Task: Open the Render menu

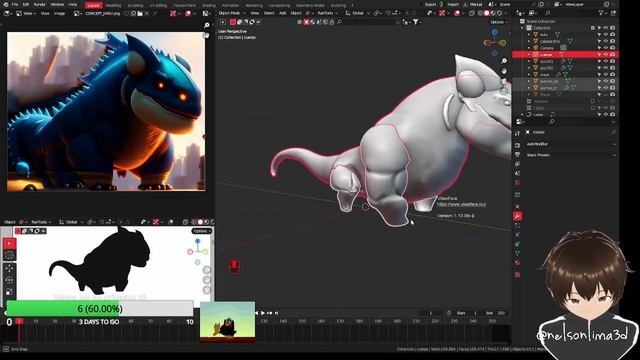Action: tap(40, 4)
